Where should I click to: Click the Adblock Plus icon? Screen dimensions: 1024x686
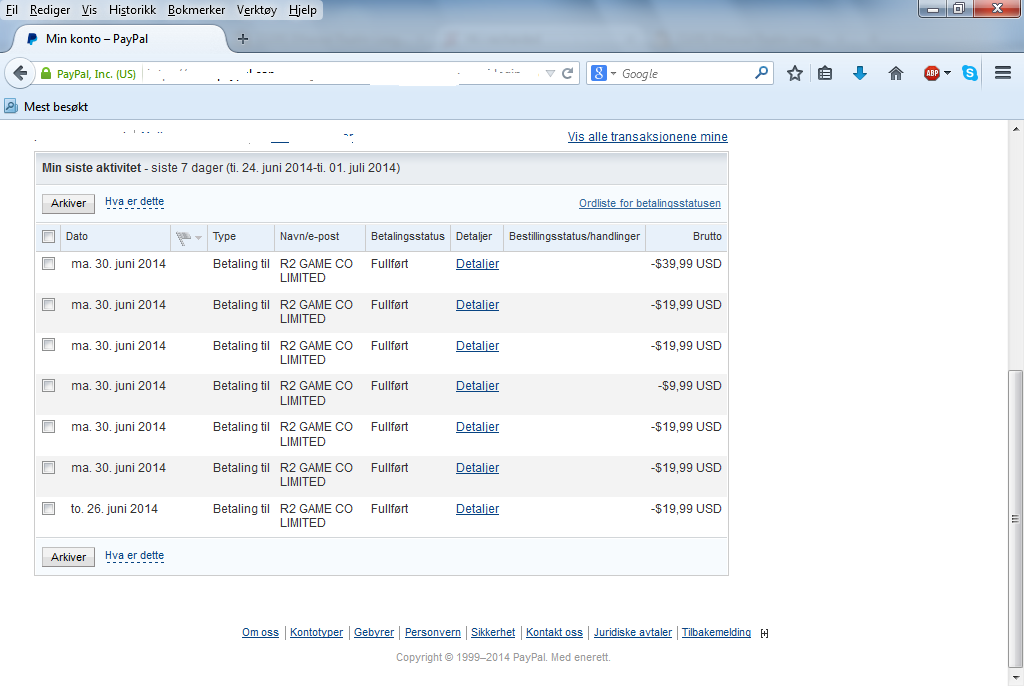931,73
